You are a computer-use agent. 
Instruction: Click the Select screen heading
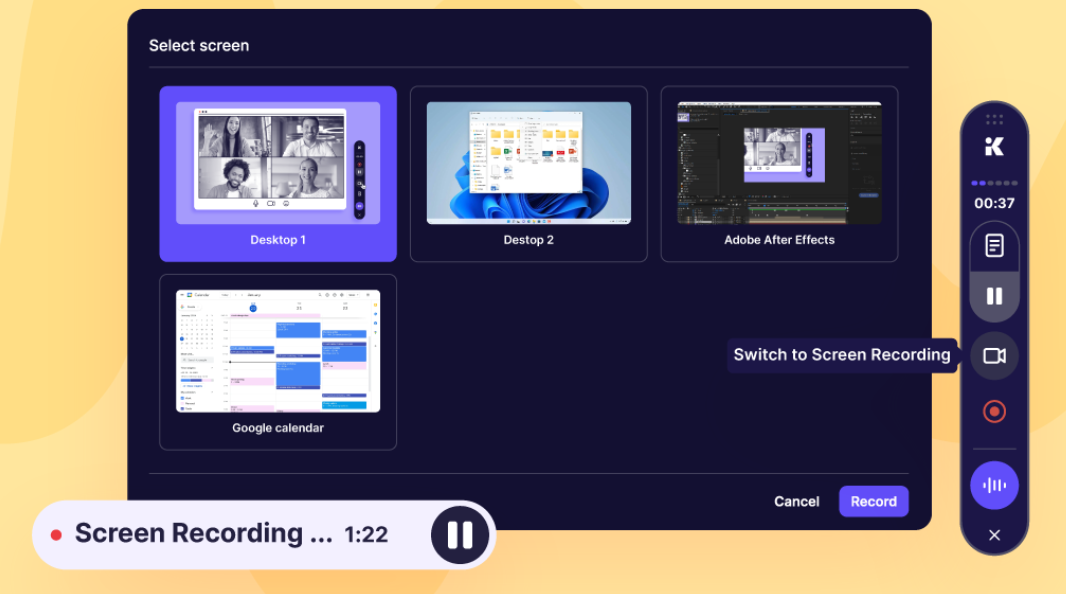[x=199, y=46]
